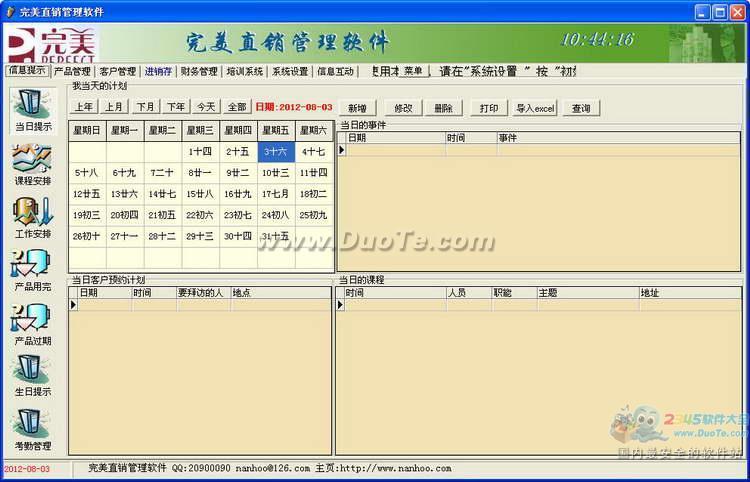The image size is (750, 482).
Task: Open the 课程安排 sidebar icon
Action: pyautogui.click(x=33, y=165)
